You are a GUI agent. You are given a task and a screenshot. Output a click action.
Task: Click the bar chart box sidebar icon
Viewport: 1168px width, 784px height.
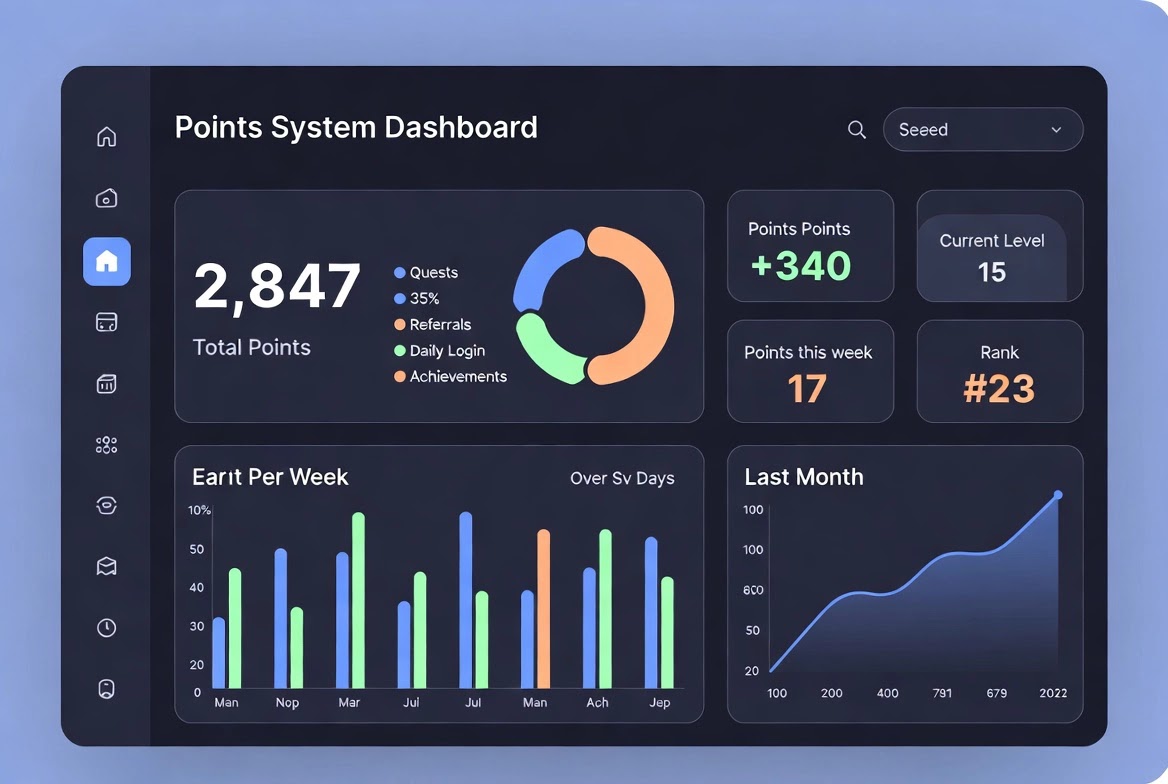107,383
